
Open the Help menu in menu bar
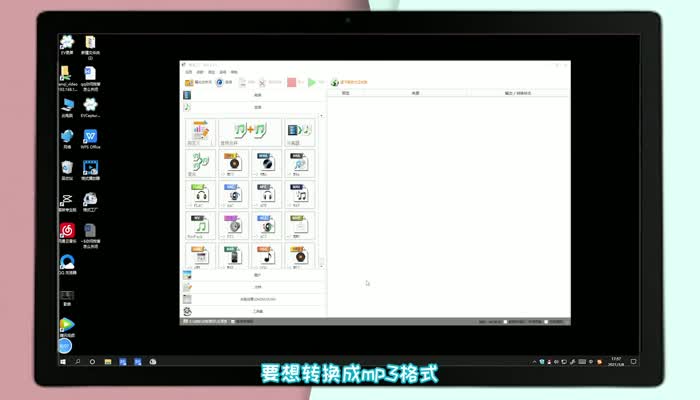pos(234,72)
